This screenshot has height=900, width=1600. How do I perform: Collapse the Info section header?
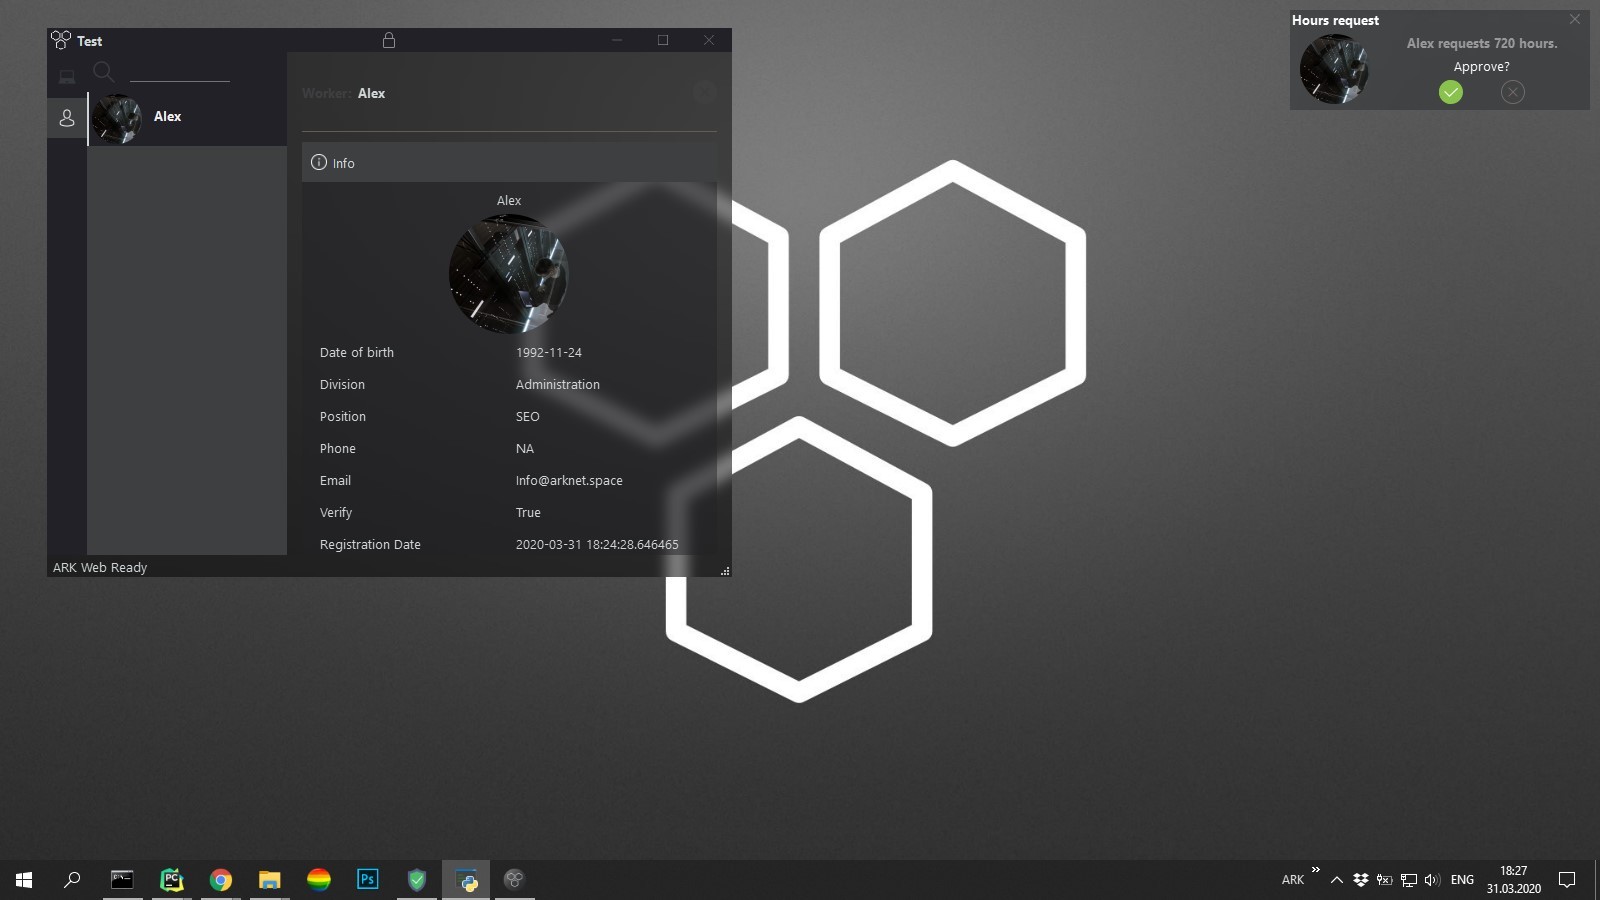click(509, 162)
